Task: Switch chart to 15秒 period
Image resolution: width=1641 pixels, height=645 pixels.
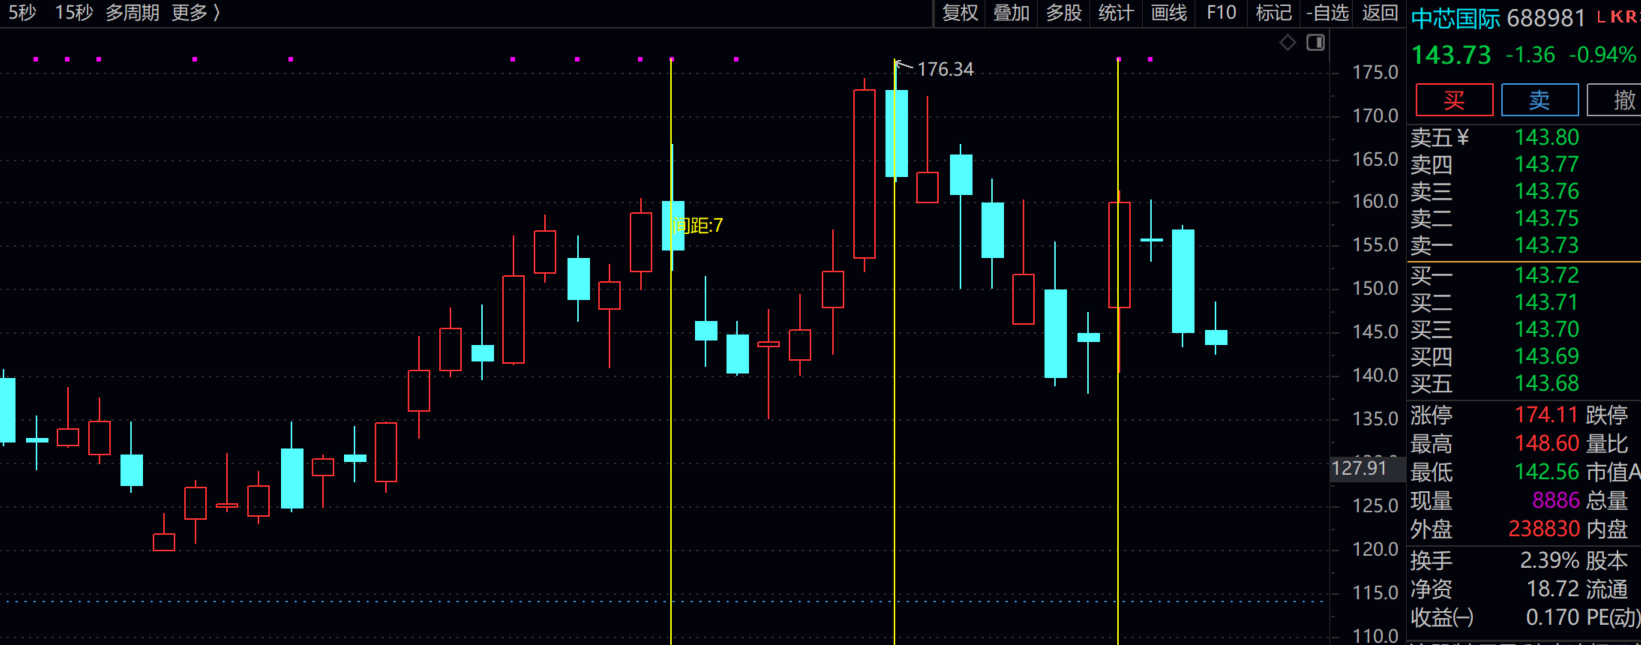Action: [x=74, y=13]
